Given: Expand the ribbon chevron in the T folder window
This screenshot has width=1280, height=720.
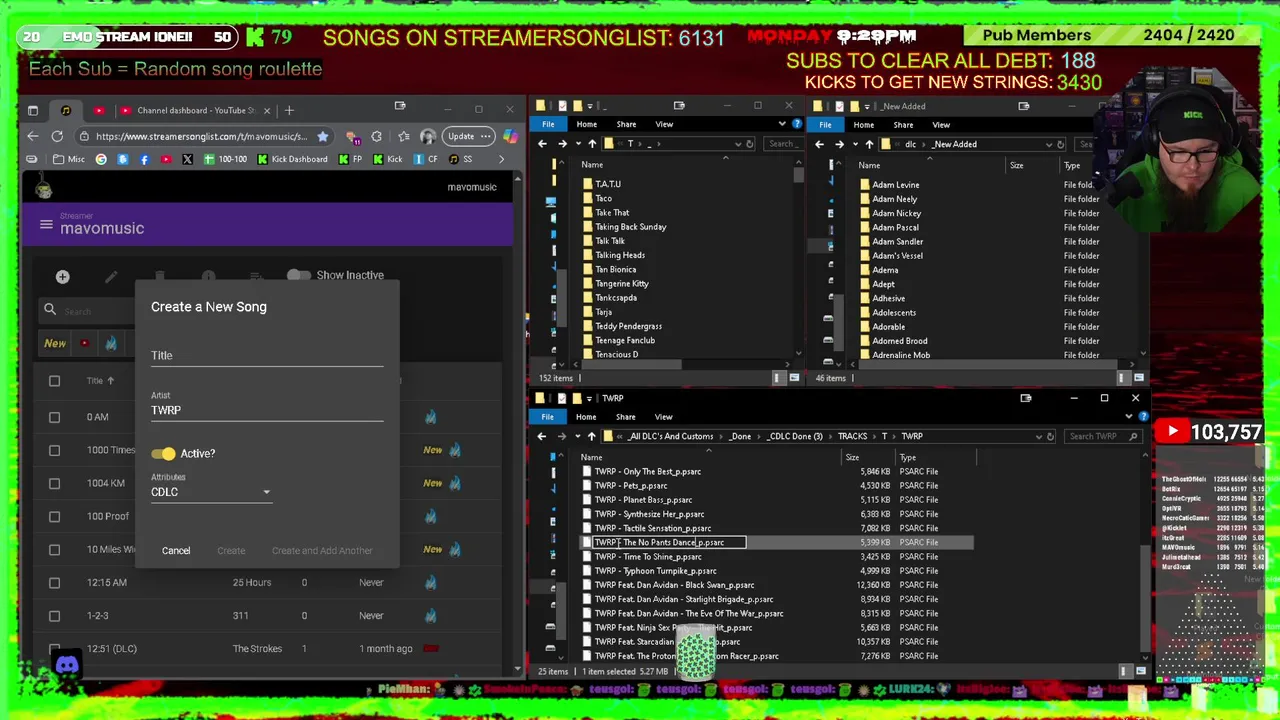Looking at the screenshot, I should [782, 124].
